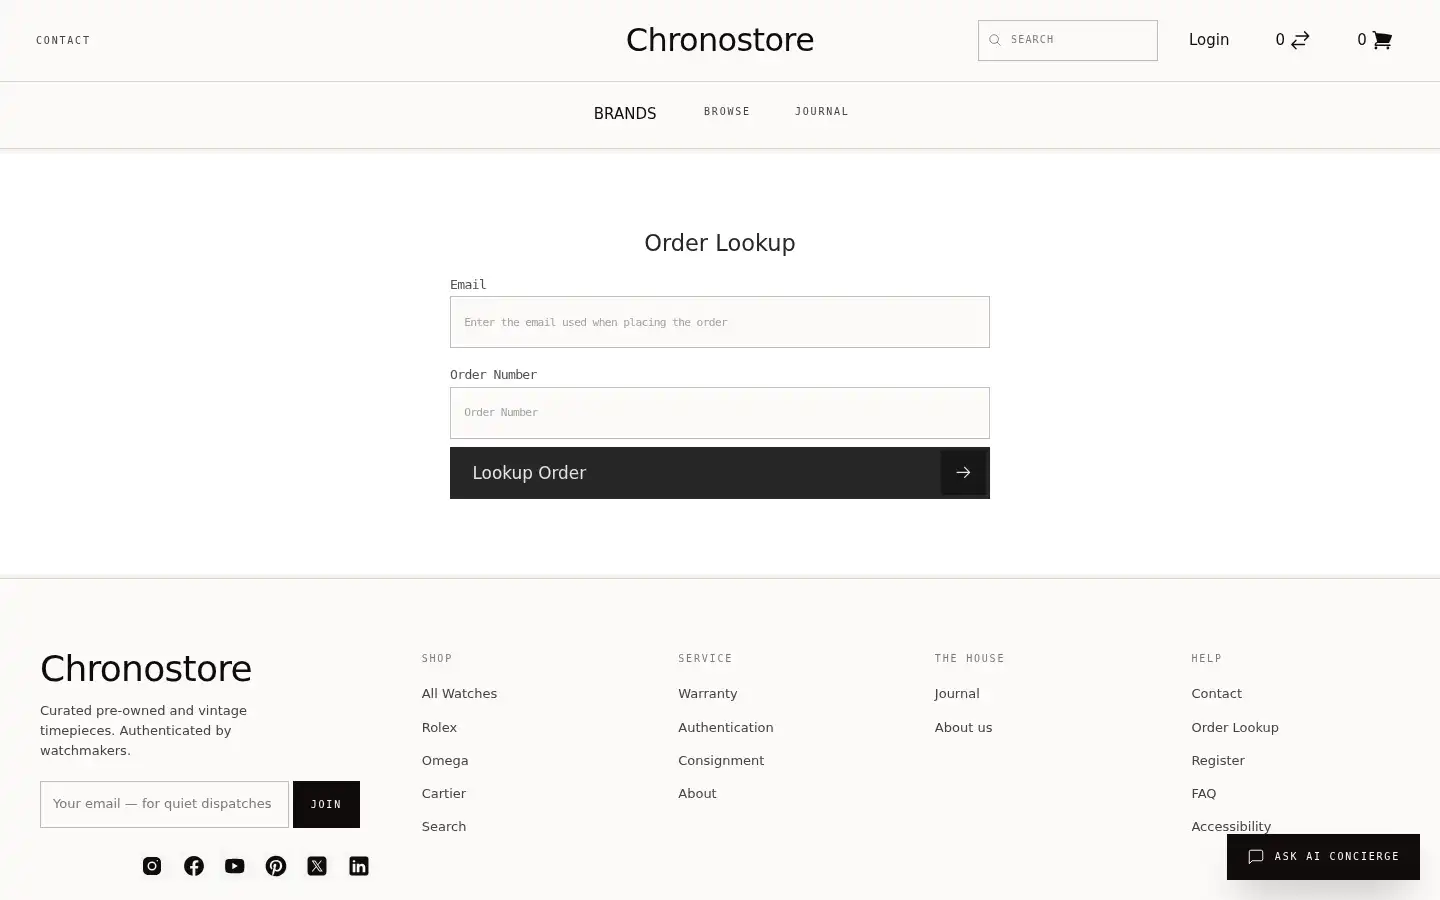Screen dimensions: 1440x900
Task: Go to the Login page
Action: coord(1209,40)
